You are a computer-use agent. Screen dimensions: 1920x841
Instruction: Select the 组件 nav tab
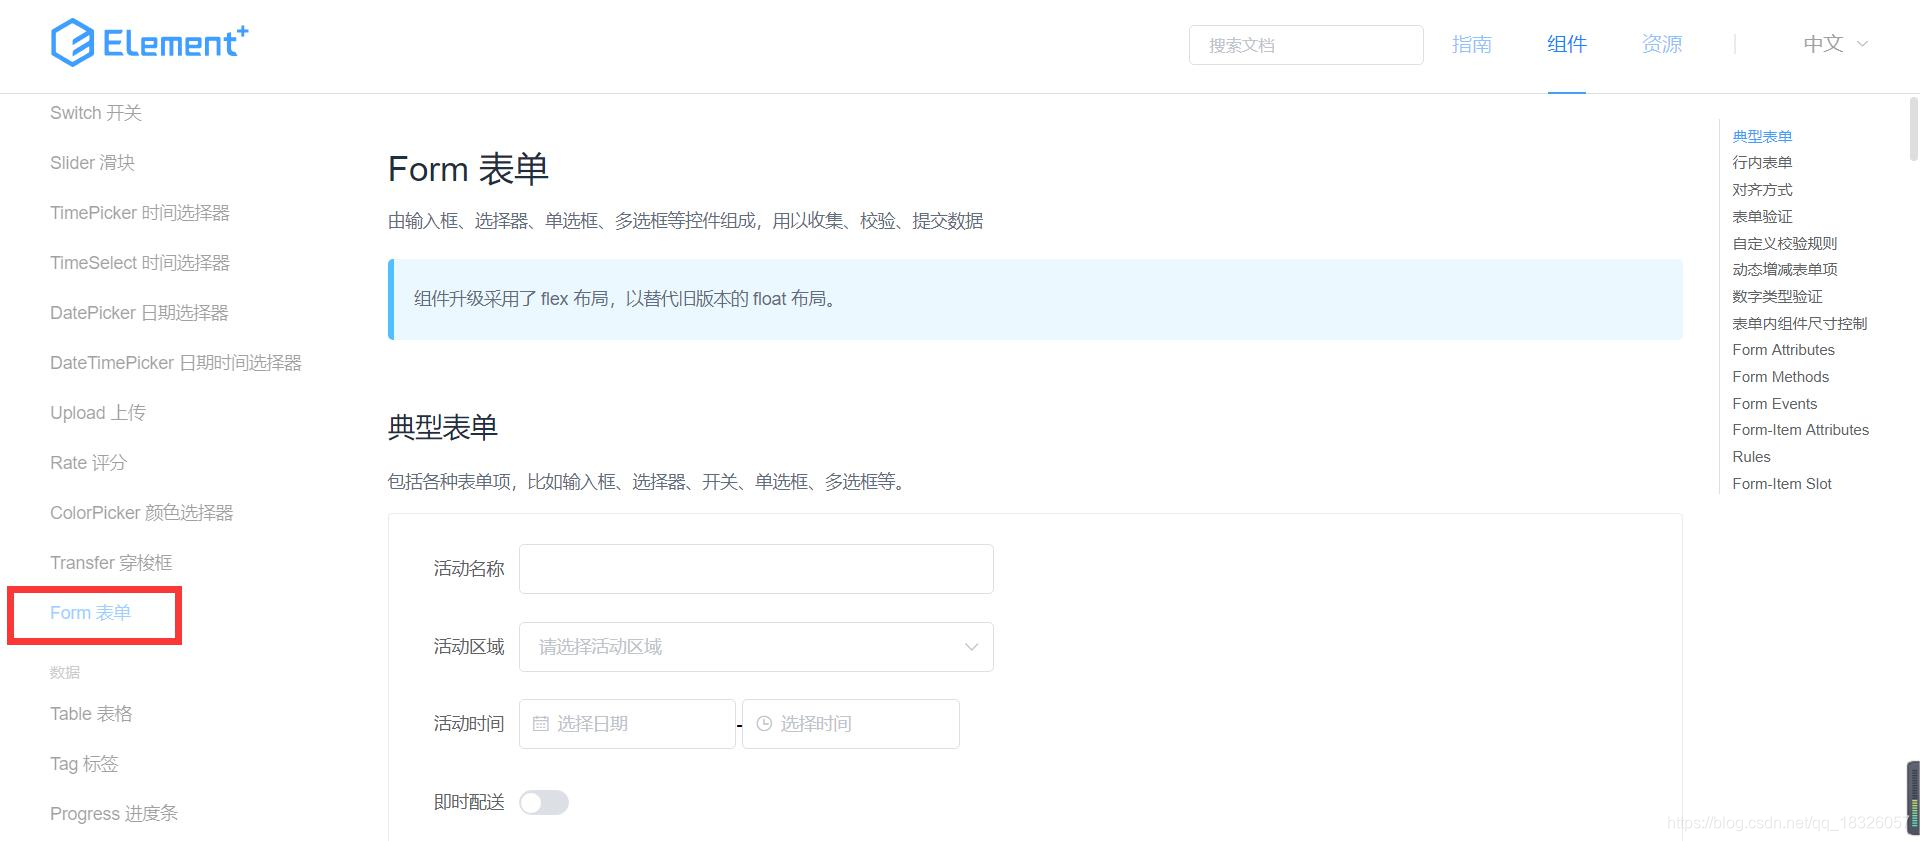pyautogui.click(x=1566, y=44)
